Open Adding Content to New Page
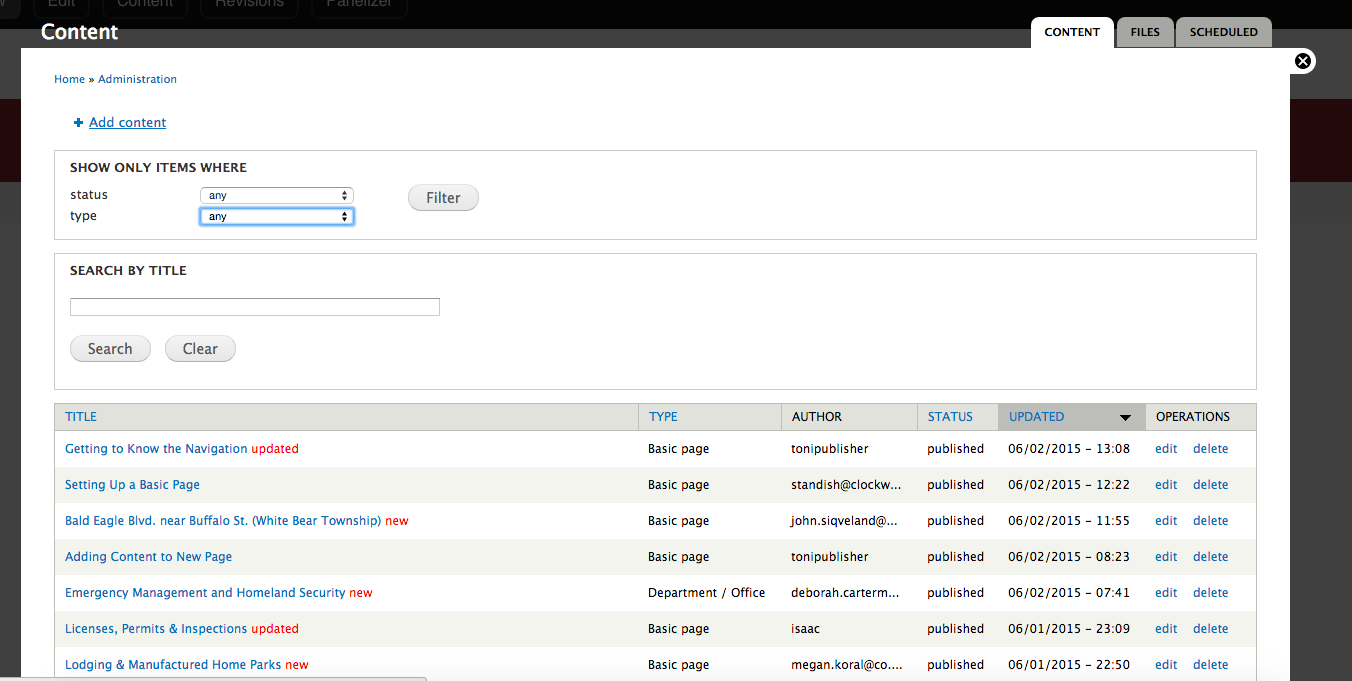 [x=148, y=557]
